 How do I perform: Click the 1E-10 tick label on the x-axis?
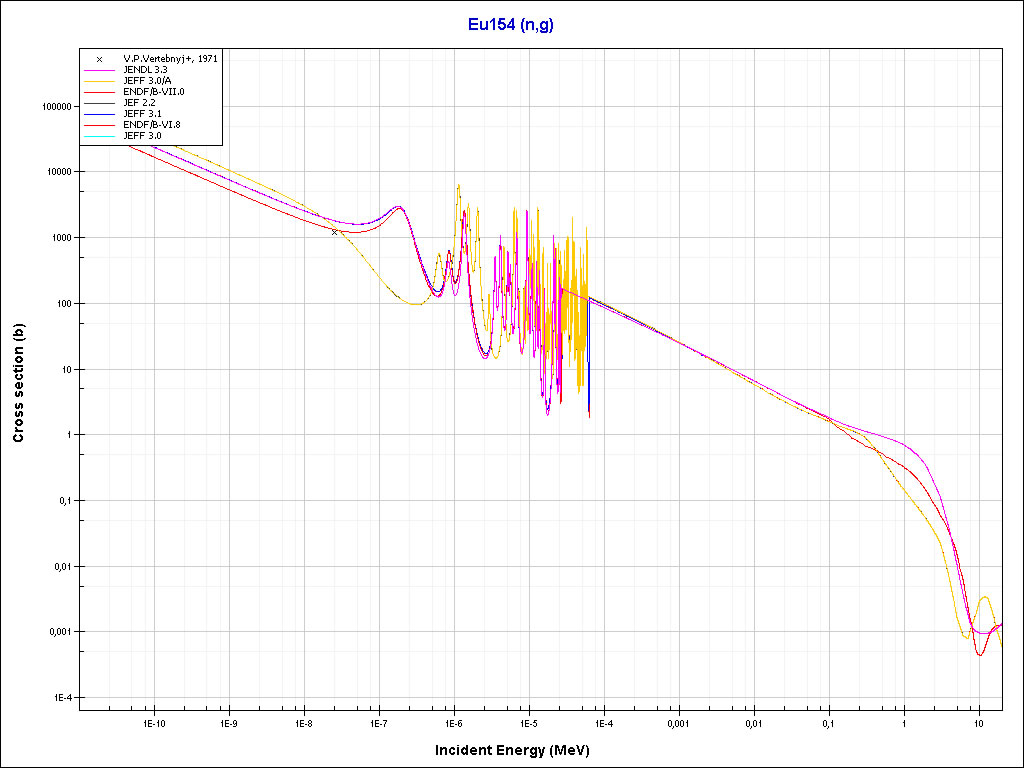153,723
